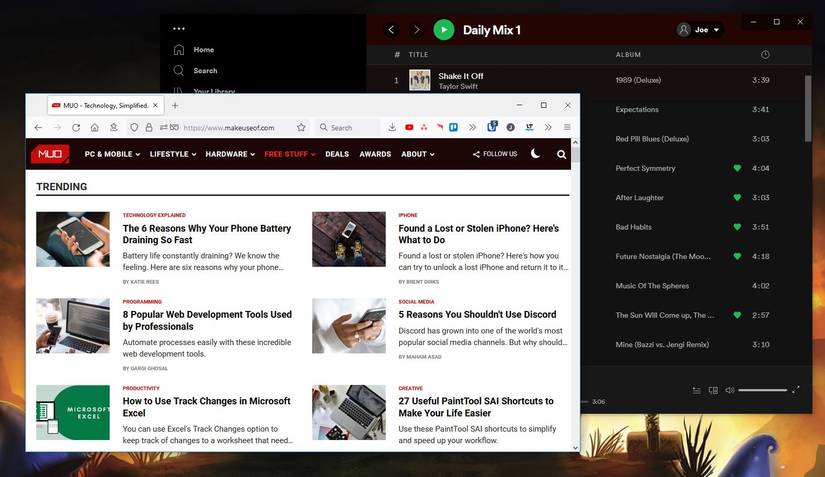Reload the page in Firefox
This screenshot has width=825, height=477.
tap(76, 127)
